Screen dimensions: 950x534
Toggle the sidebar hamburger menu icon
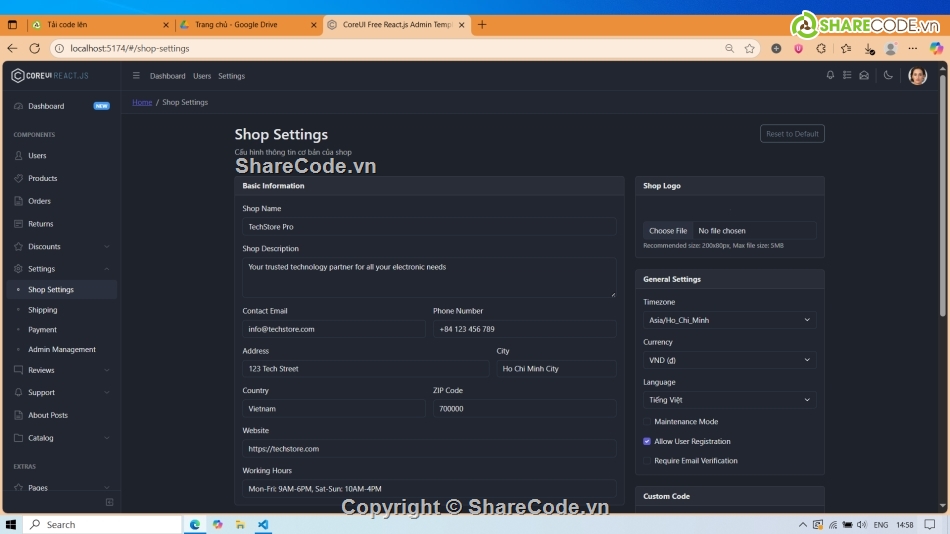(136, 76)
